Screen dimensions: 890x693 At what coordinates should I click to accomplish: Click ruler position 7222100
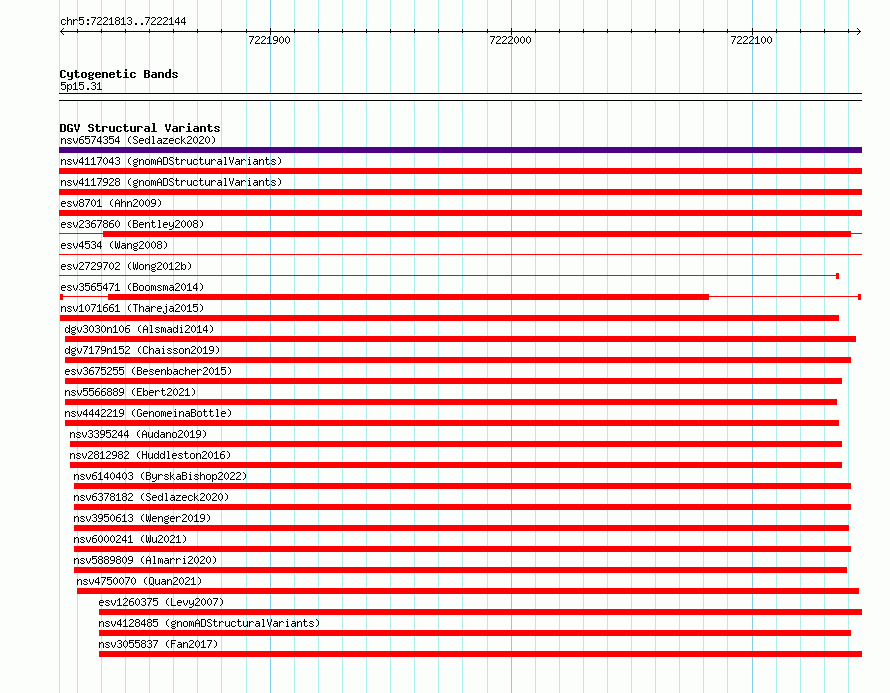pyautogui.click(x=752, y=40)
